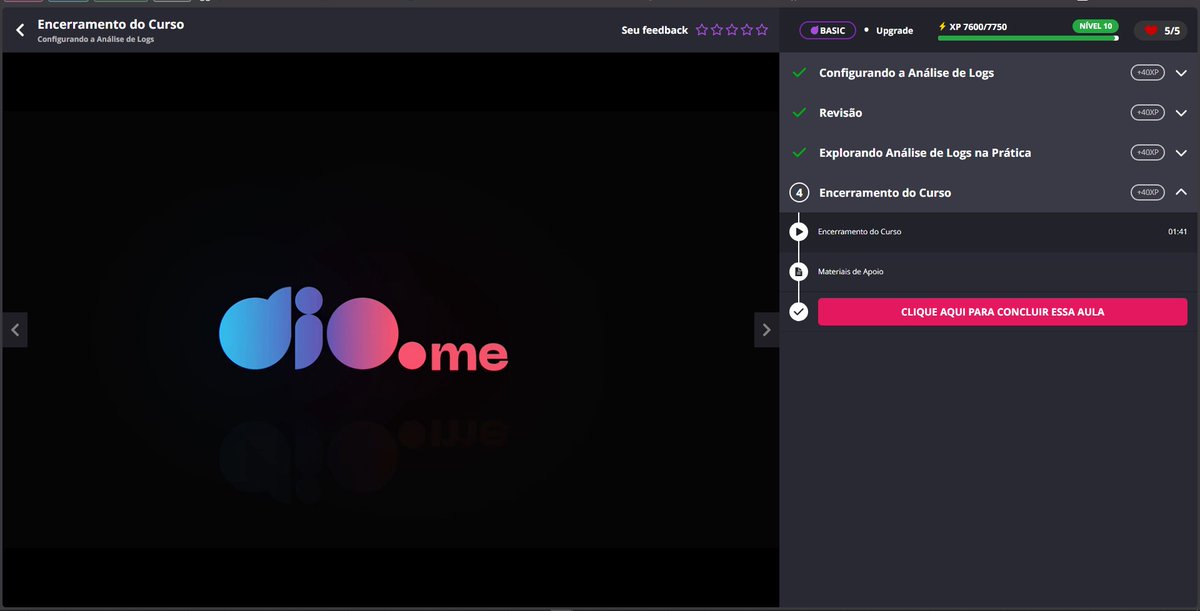1200x611 pixels.
Task: Click the green checkmark beside Revisão
Action: coord(799,113)
